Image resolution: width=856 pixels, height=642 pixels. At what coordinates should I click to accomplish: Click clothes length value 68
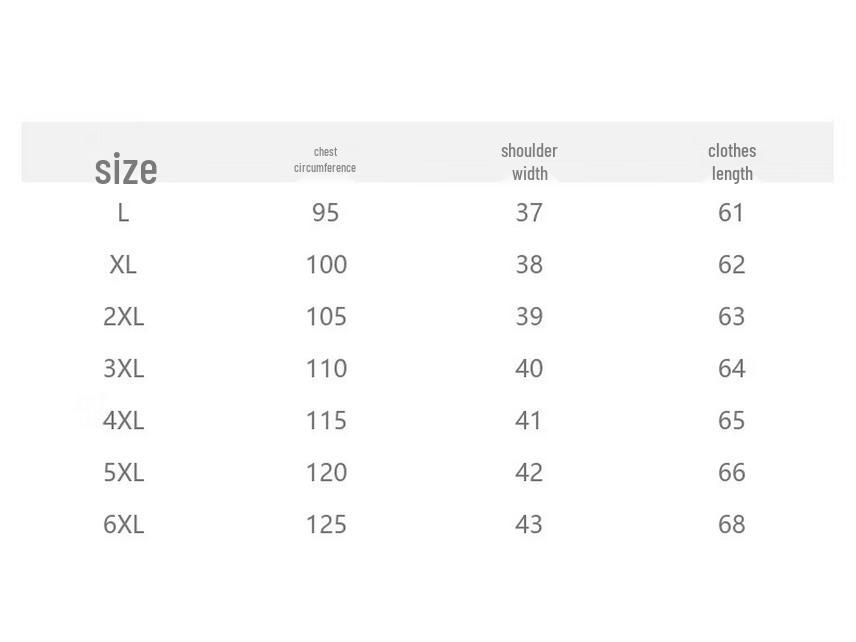tap(732, 524)
